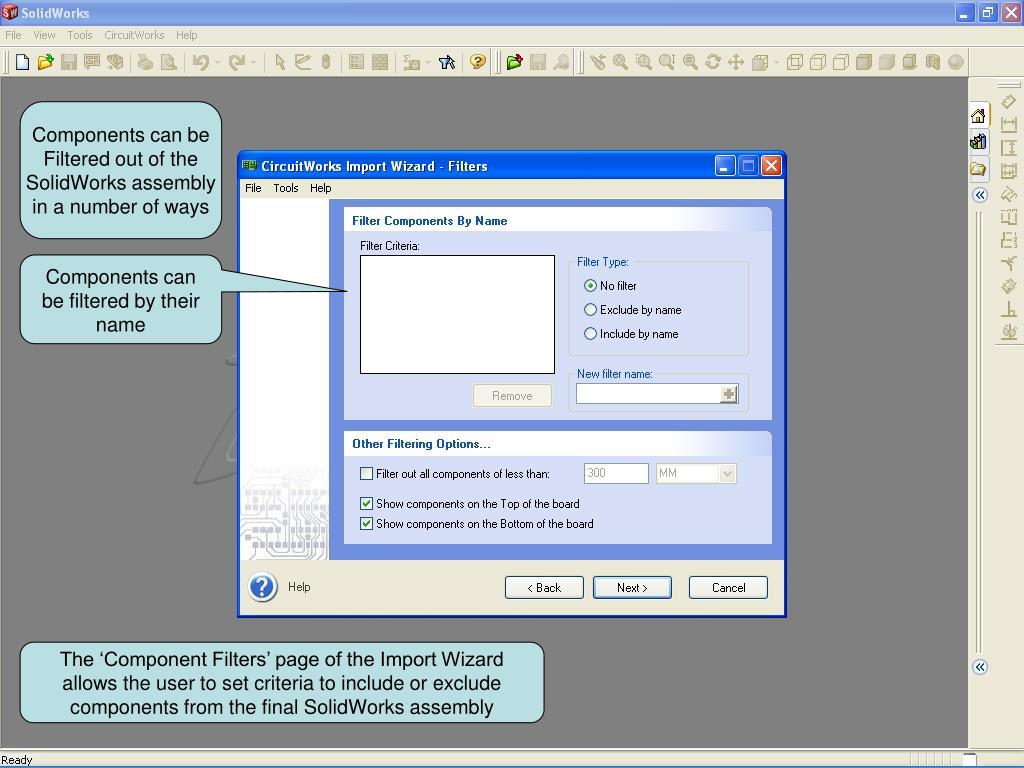Click the Remove button

coord(512,396)
